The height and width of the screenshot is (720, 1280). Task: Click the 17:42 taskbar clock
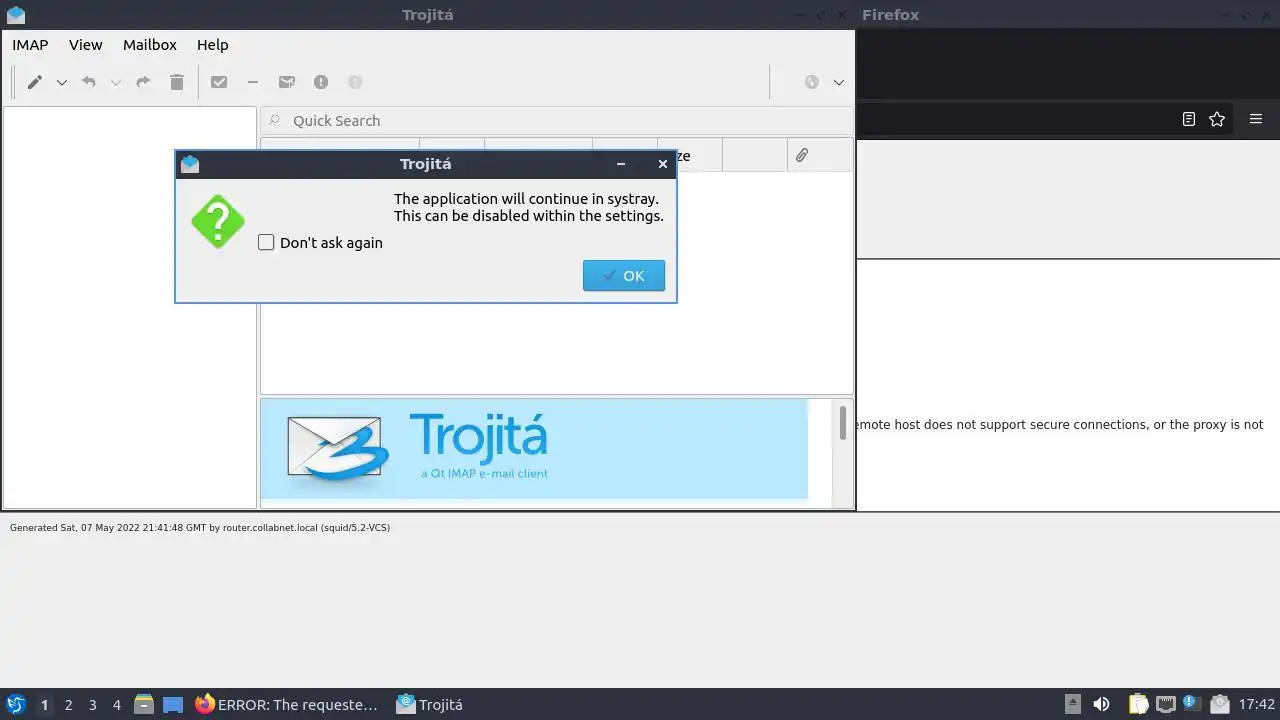click(1257, 704)
